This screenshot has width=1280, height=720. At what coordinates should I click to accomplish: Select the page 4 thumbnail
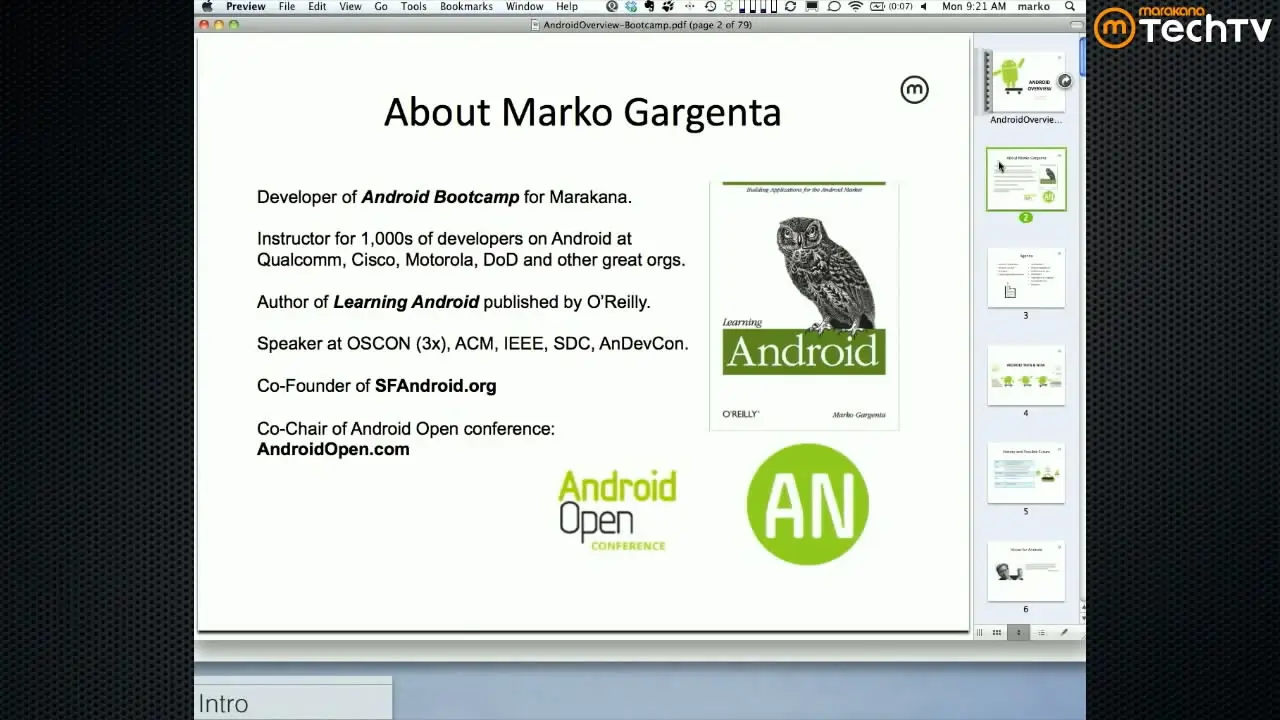tap(1026, 376)
